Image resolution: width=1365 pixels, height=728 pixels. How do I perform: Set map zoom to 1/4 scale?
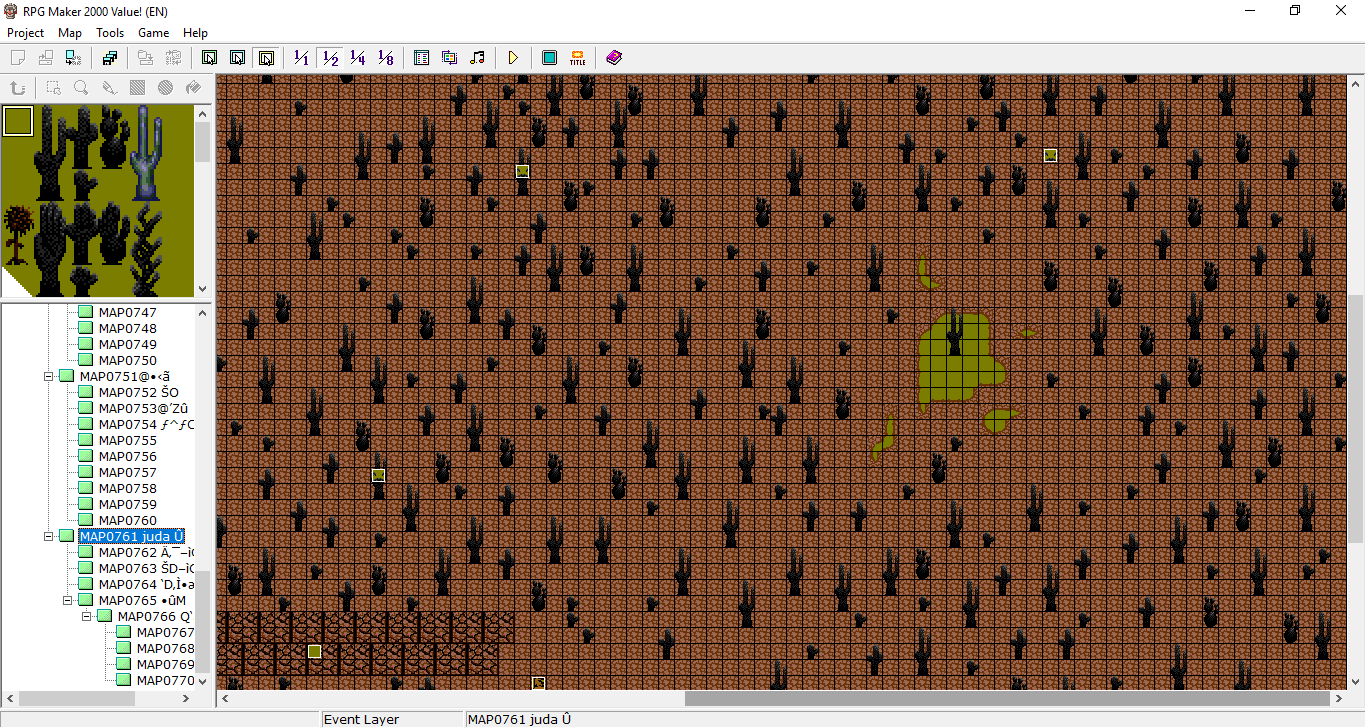(358, 58)
